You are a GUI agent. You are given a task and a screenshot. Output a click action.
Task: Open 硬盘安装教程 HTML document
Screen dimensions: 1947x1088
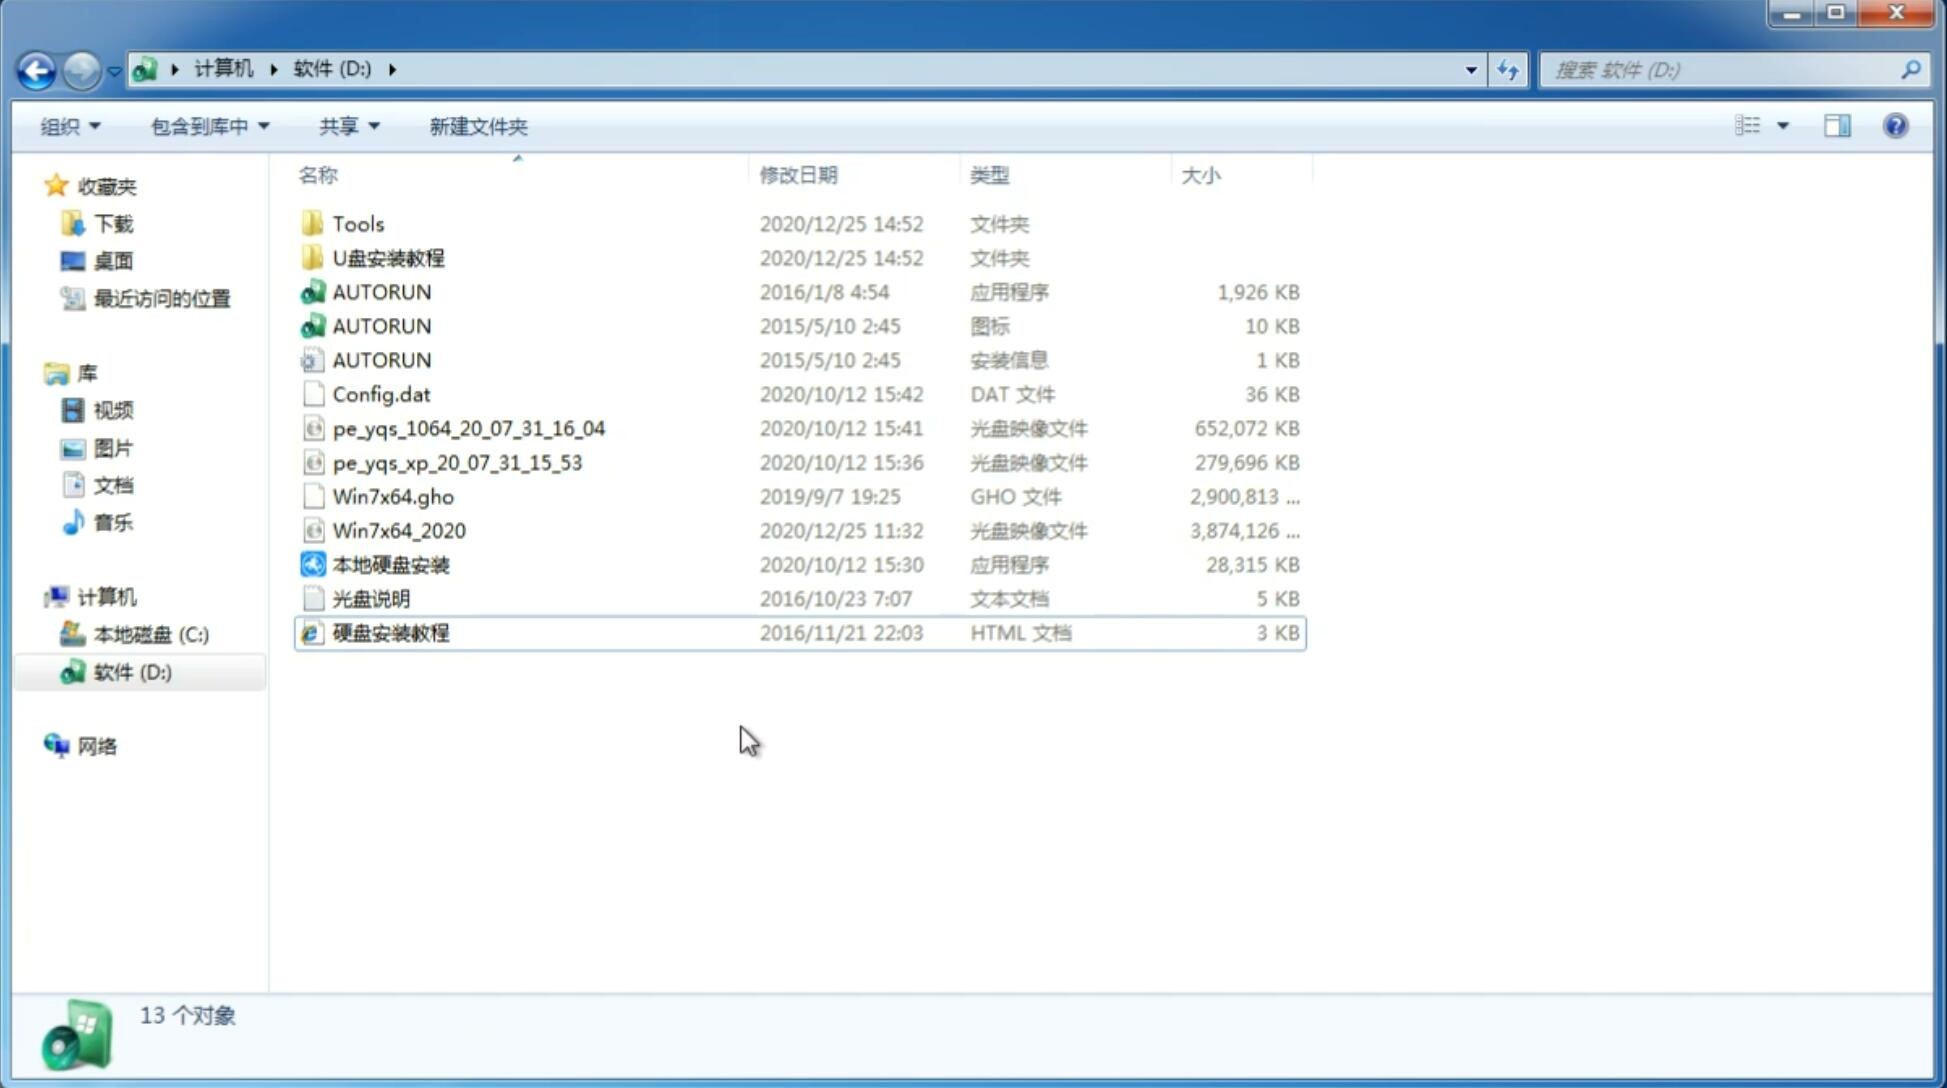coord(389,632)
